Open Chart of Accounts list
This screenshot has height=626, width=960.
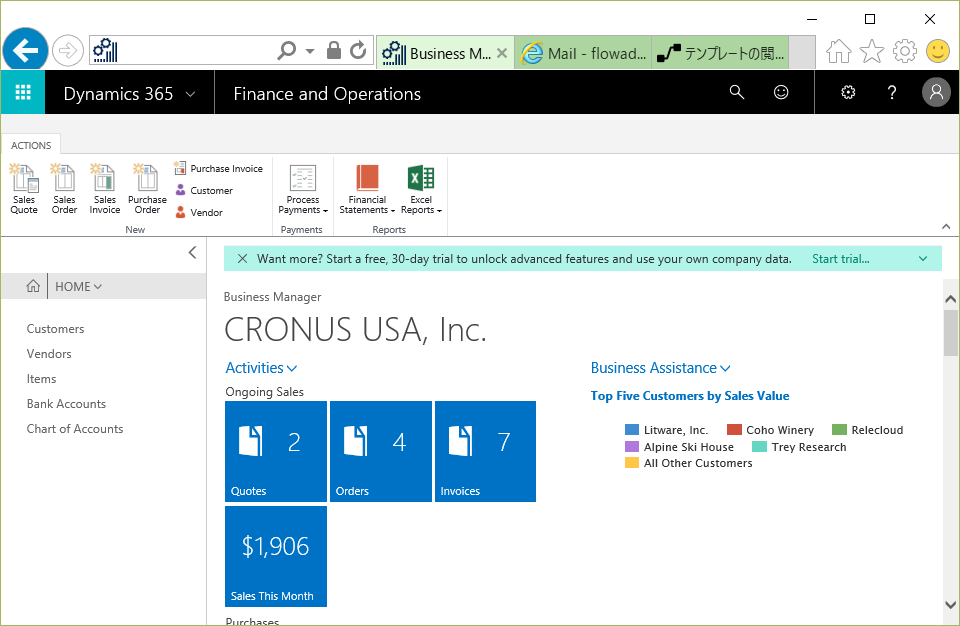(75, 429)
